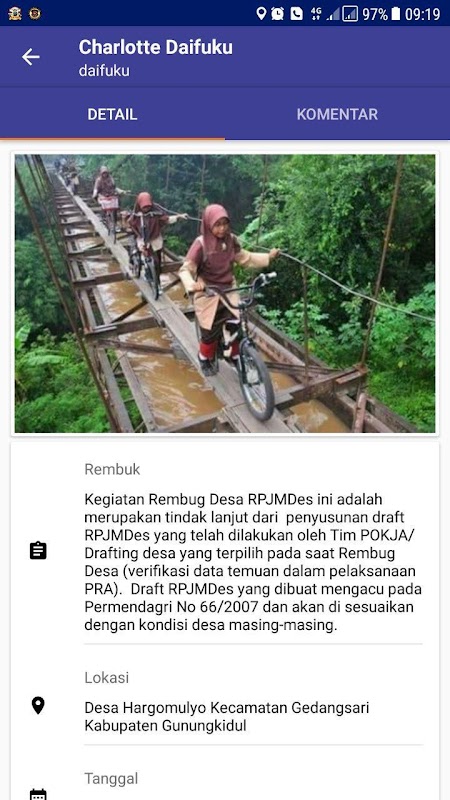Switch to the KOMENTAR tab

337,114
